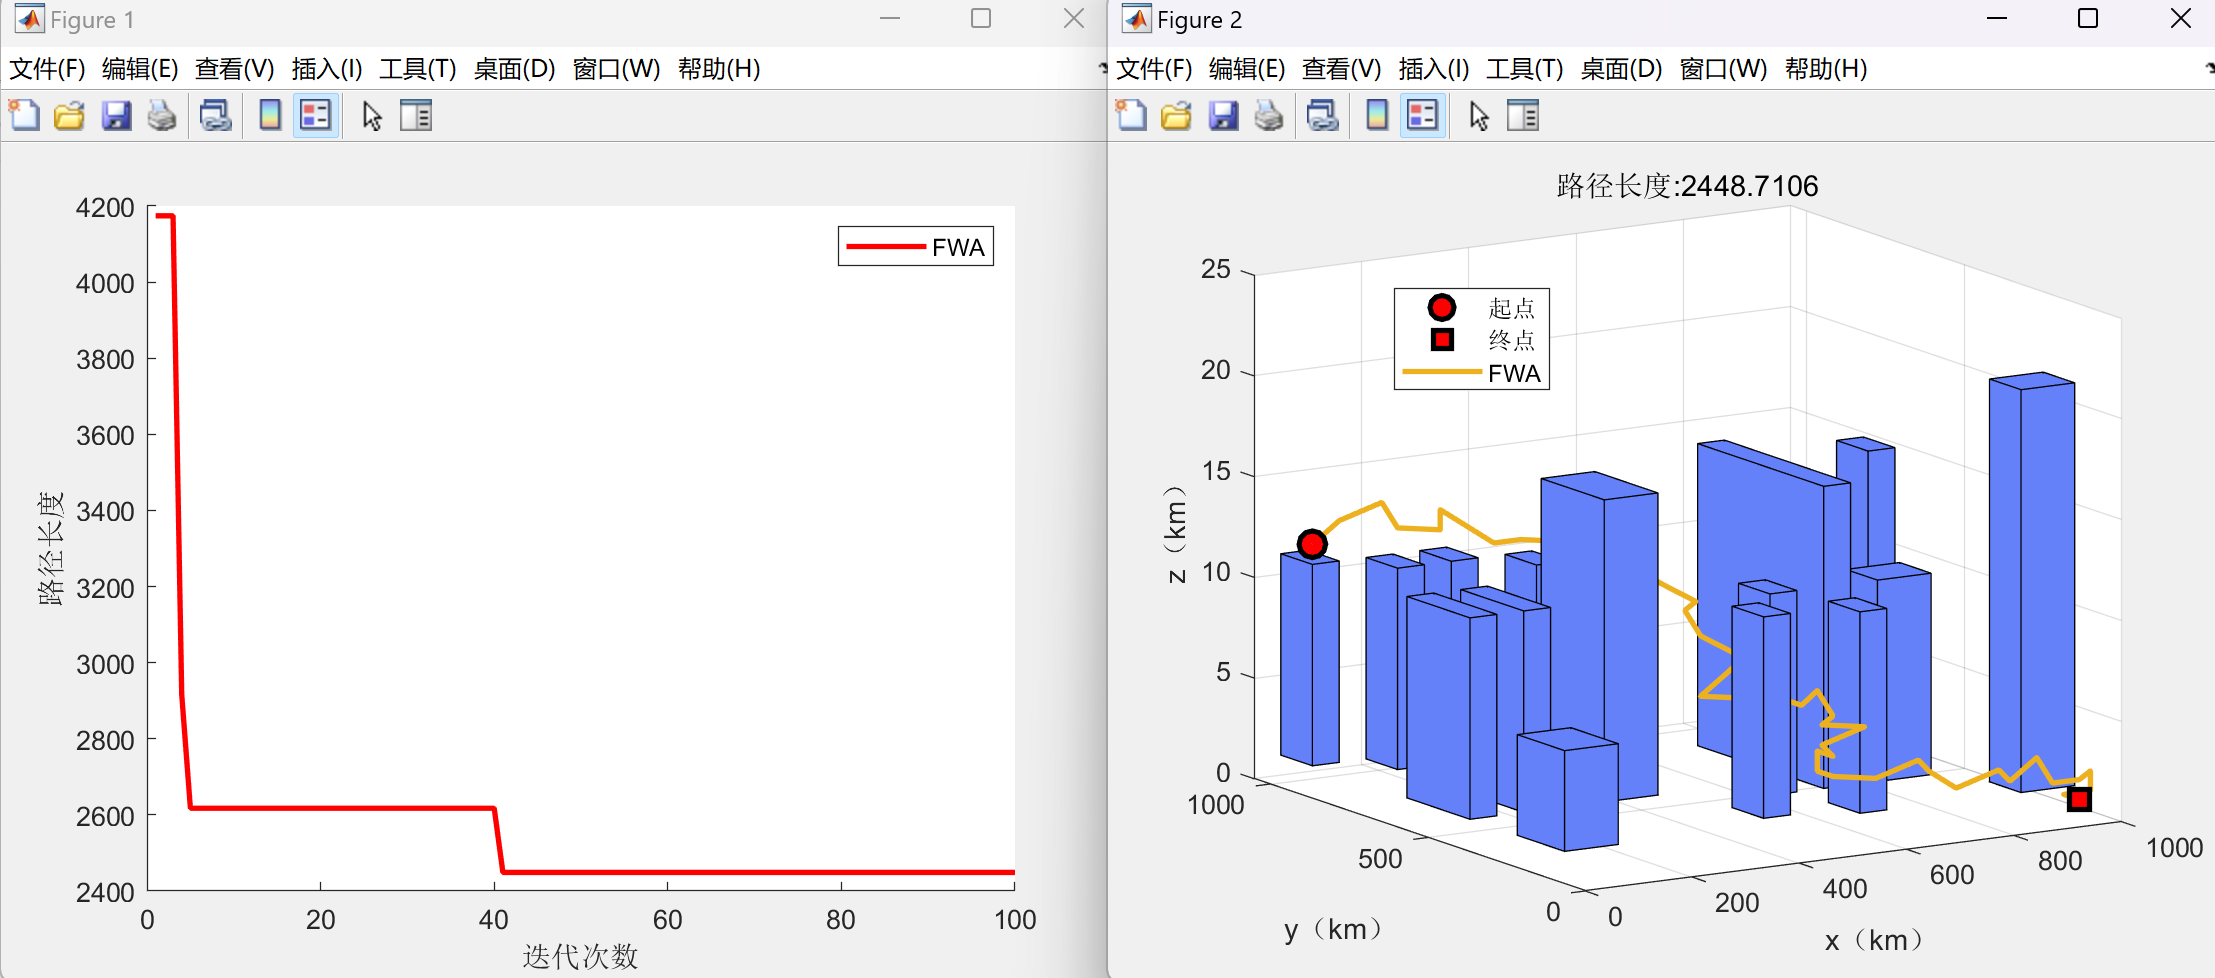2215x978 pixels.
Task: Click 窗口(W) in Figure 2 menu bar
Action: pos(1723,69)
